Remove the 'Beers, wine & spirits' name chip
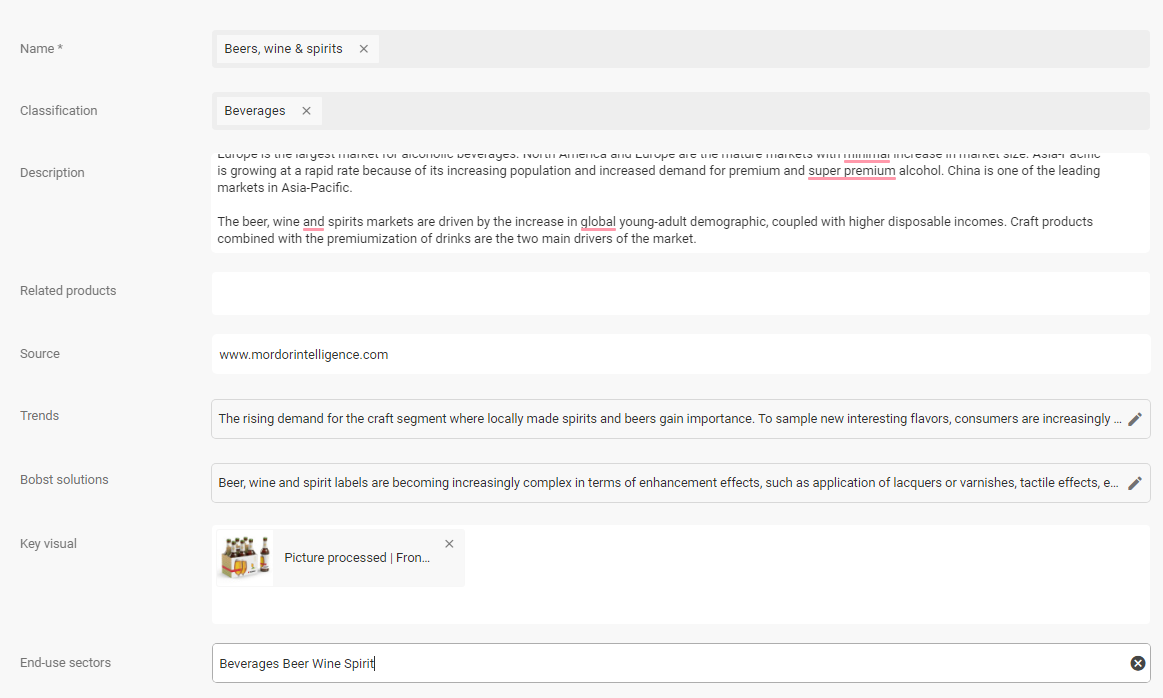1163x698 pixels. coord(364,49)
